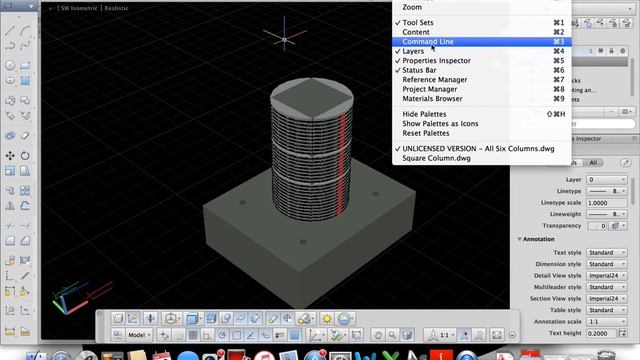This screenshot has width=640, height=360.
Task: Click the materials and paint icon in status bar
Action: [x=305, y=318]
